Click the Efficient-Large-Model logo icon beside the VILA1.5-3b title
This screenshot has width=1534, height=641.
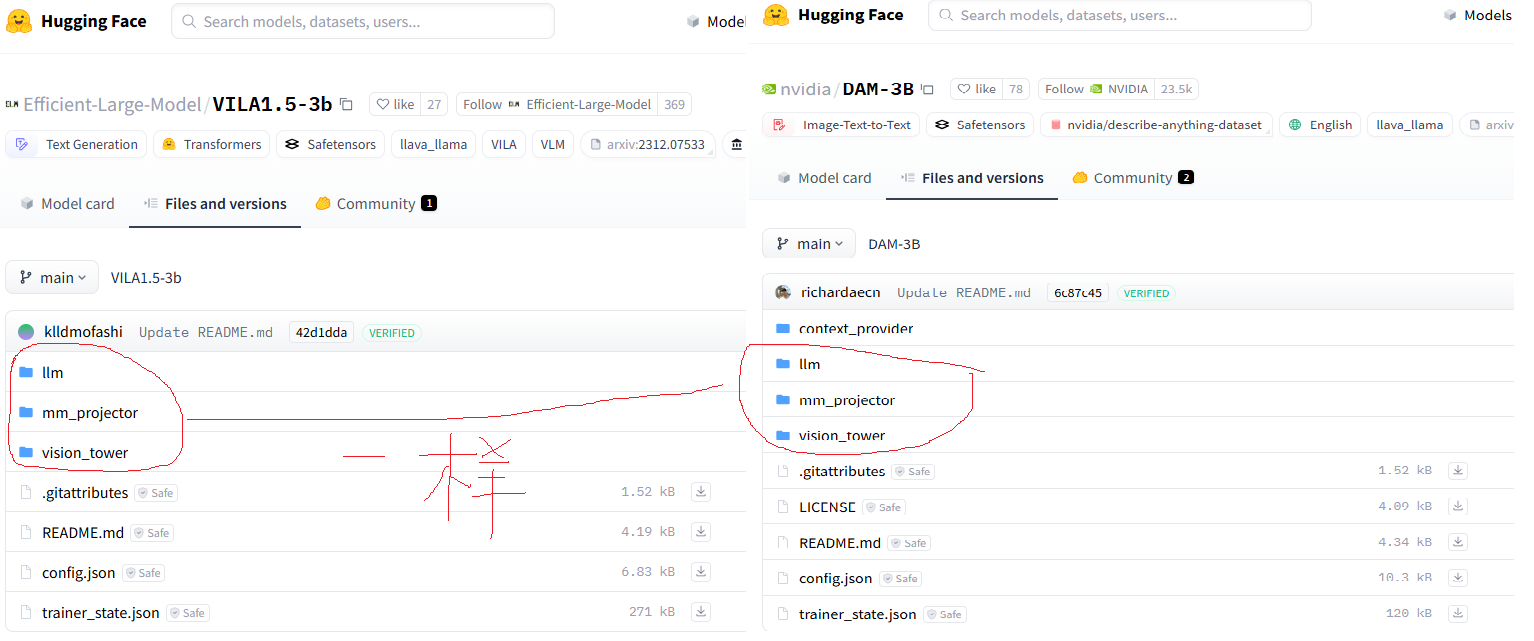[12, 104]
